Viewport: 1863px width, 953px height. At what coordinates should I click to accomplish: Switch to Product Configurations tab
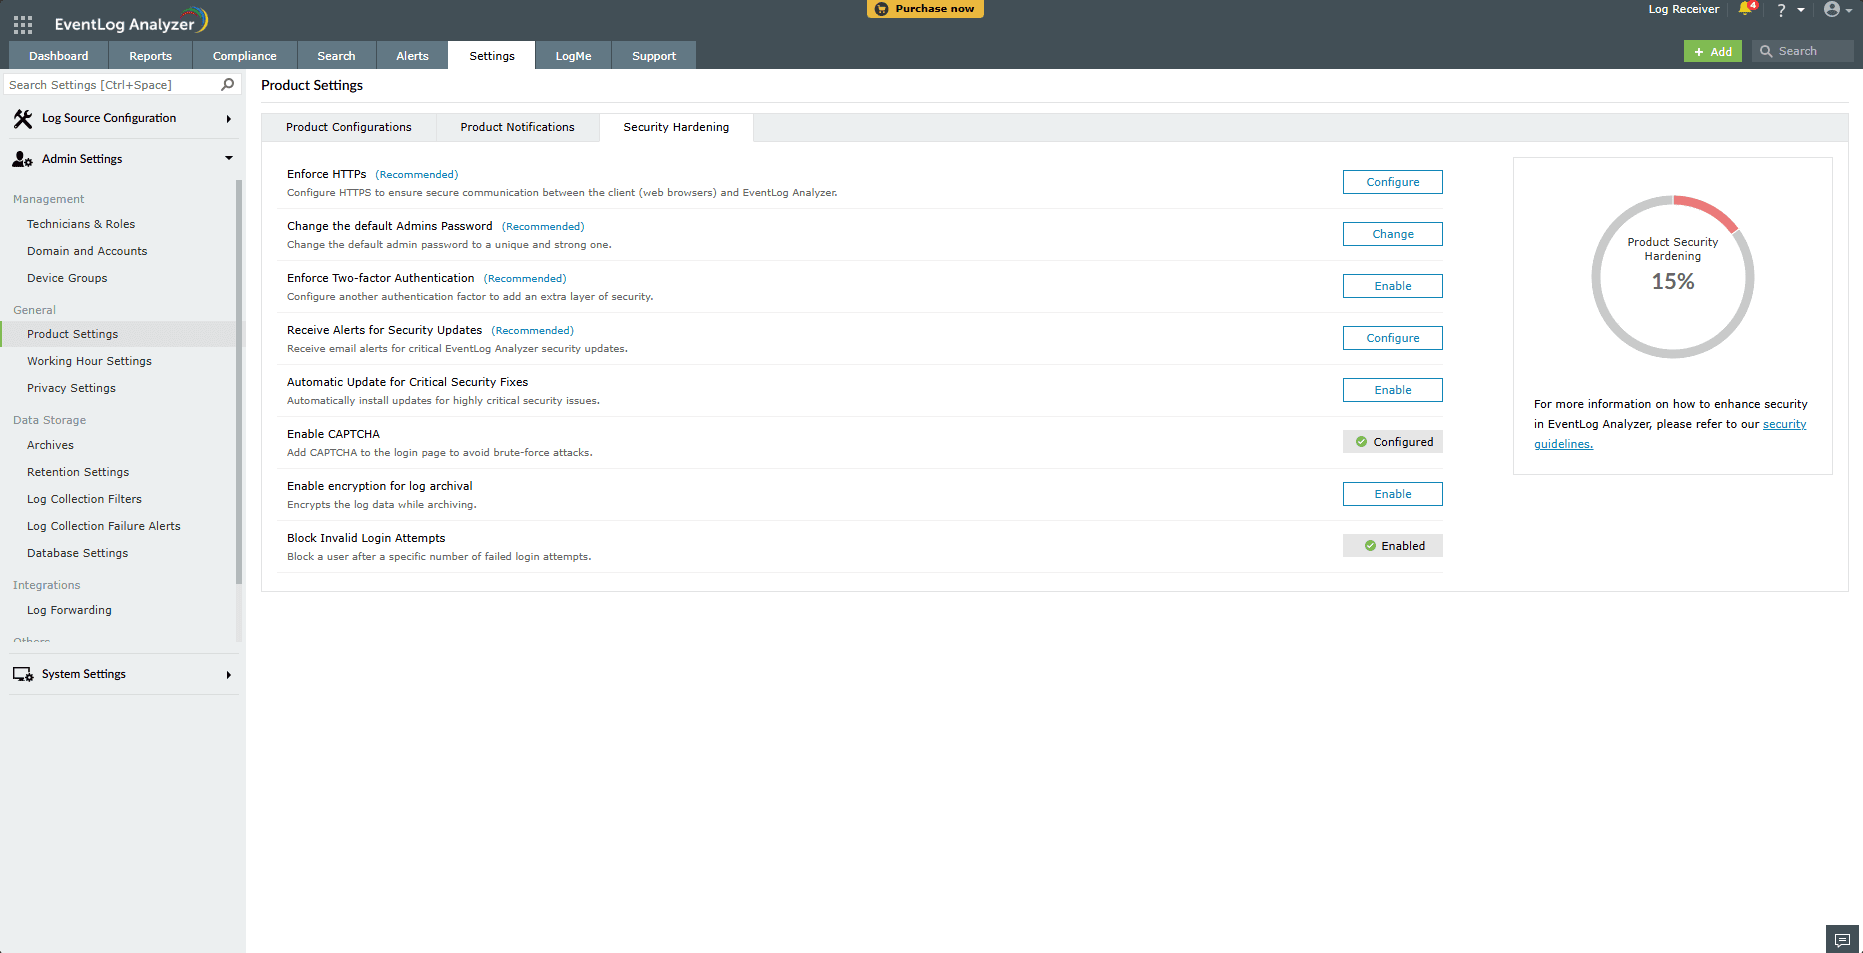click(x=349, y=127)
